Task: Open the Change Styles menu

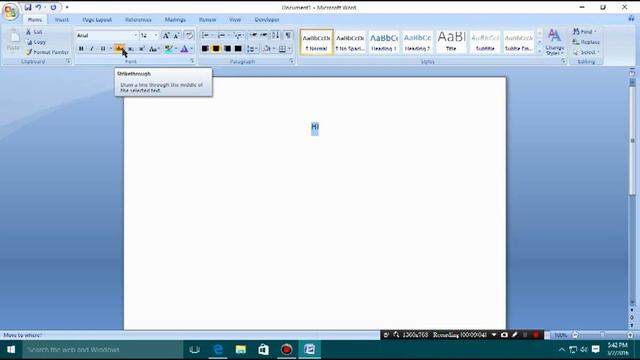Action: click(554, 42)
